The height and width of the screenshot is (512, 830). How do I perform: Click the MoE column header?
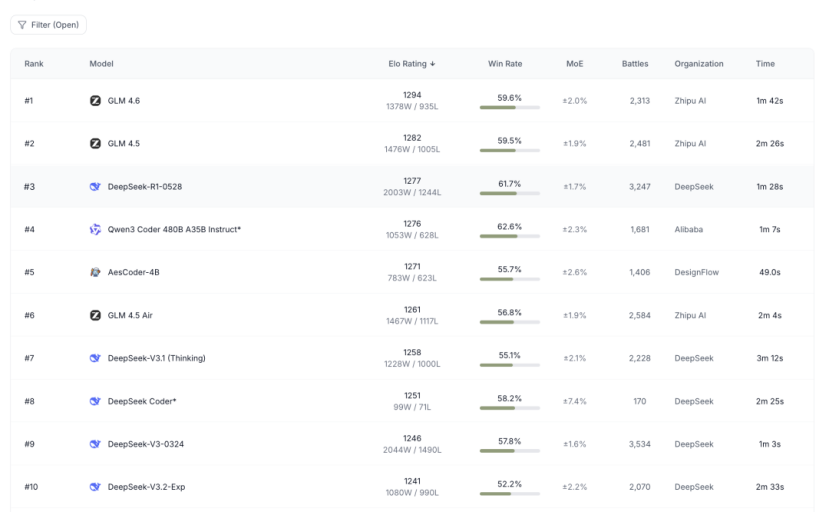pos(574,64)
